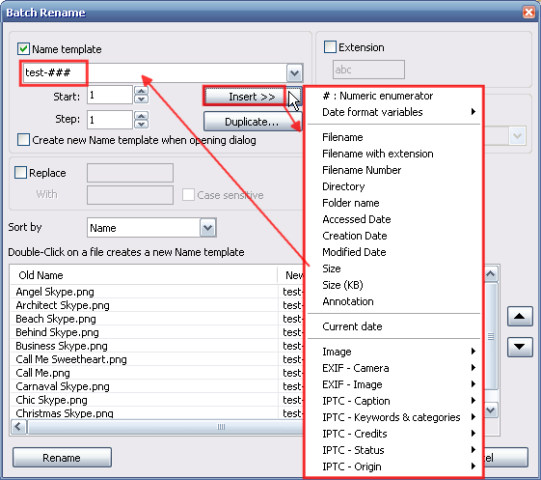The height and width of the screenshot is (480, 541).
Task: Select Angel Skype.png in file list
Action: pos(55,292)
